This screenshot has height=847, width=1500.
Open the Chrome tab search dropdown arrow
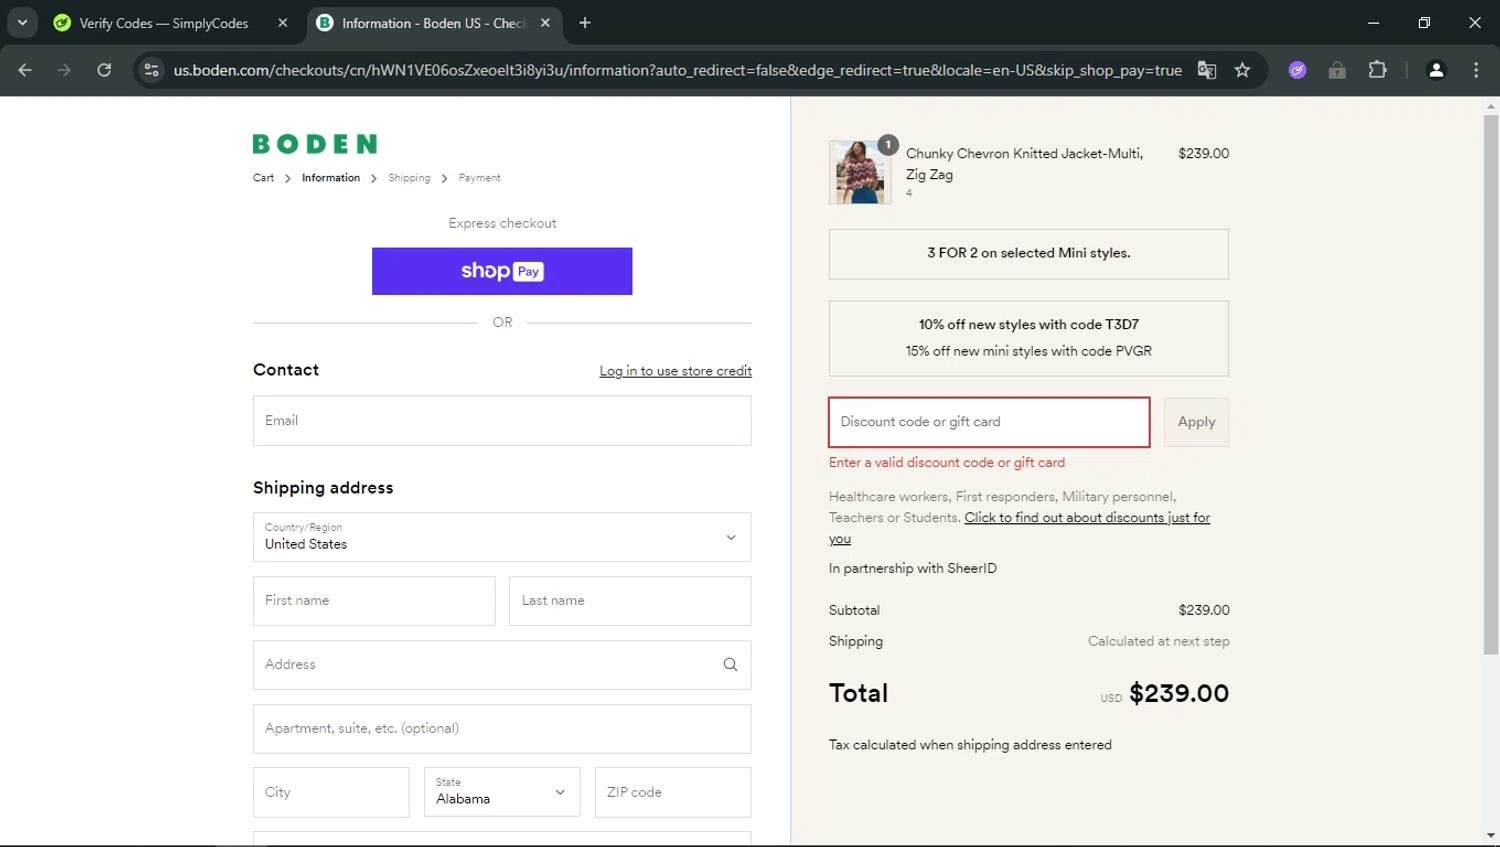coord(22,22)
